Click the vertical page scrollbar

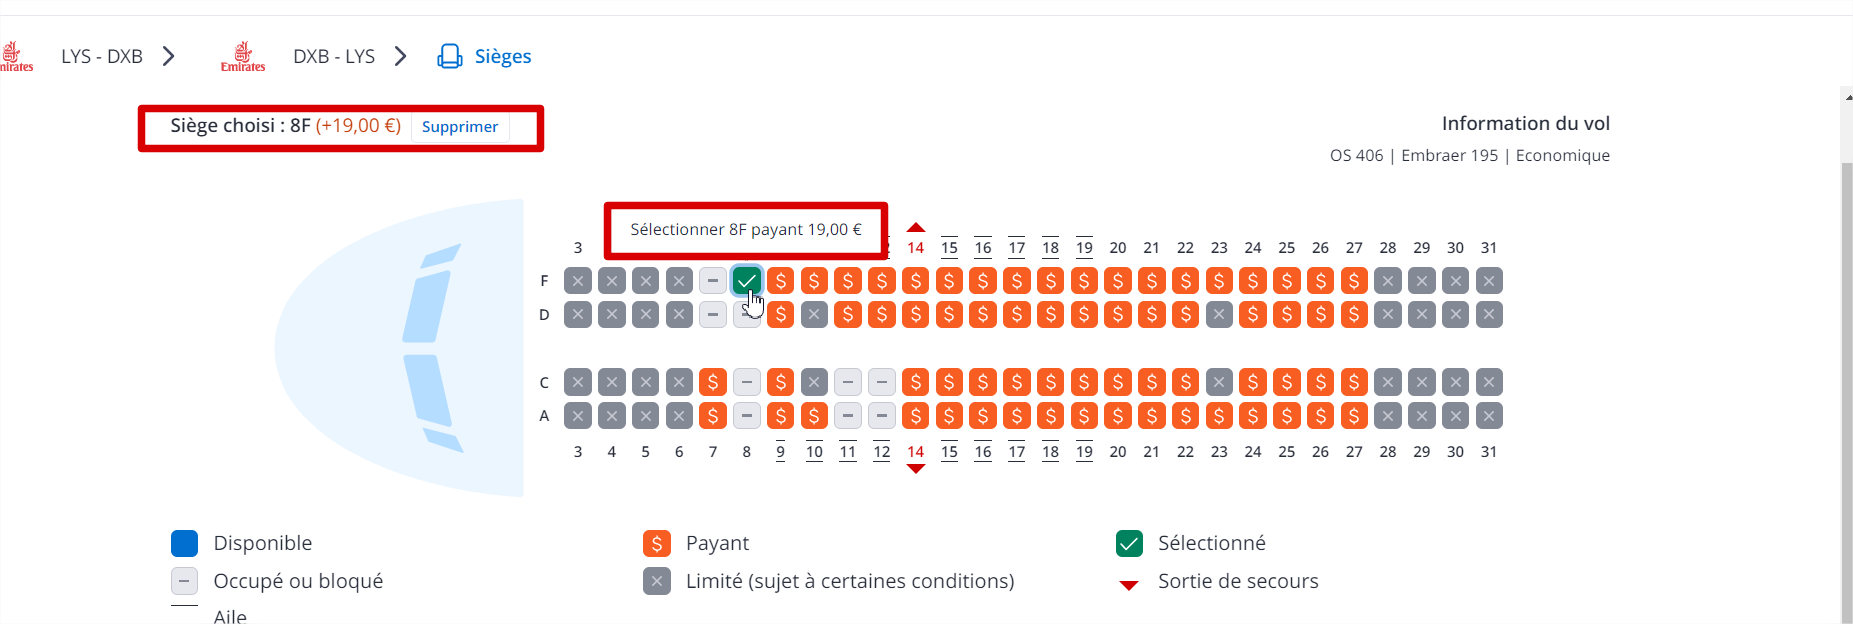1846,390
